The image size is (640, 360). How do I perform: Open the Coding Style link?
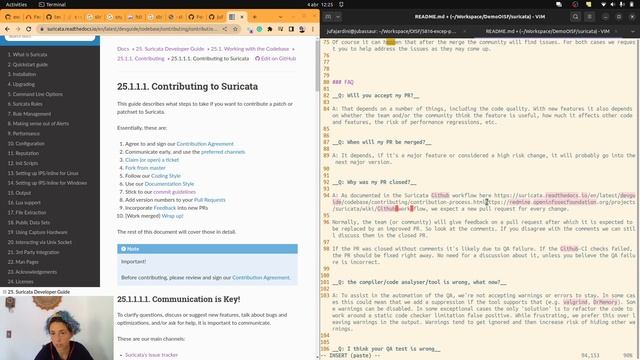[x=166, y=176]
